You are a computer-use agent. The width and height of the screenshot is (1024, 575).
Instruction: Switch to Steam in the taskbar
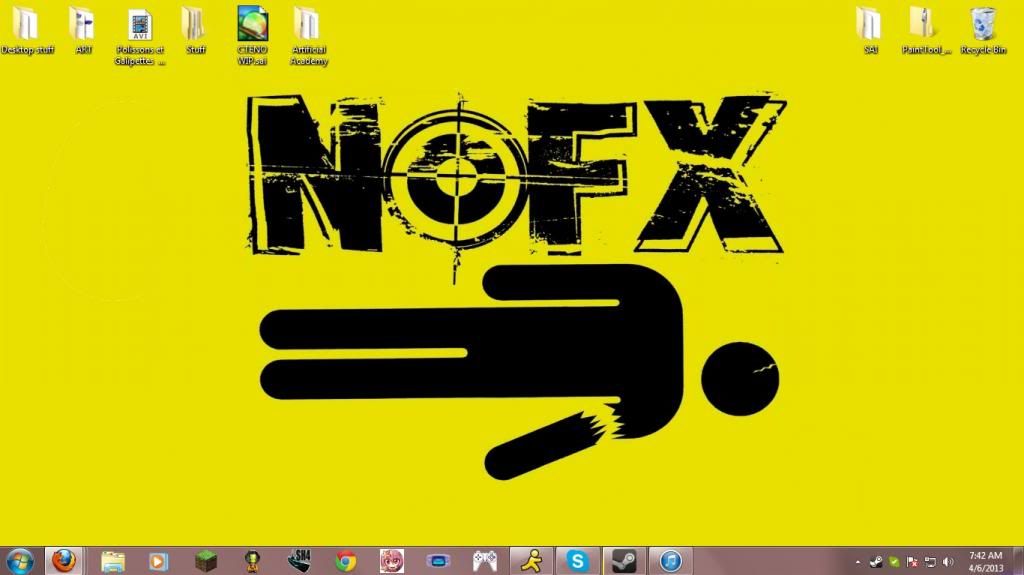[624, 561]
